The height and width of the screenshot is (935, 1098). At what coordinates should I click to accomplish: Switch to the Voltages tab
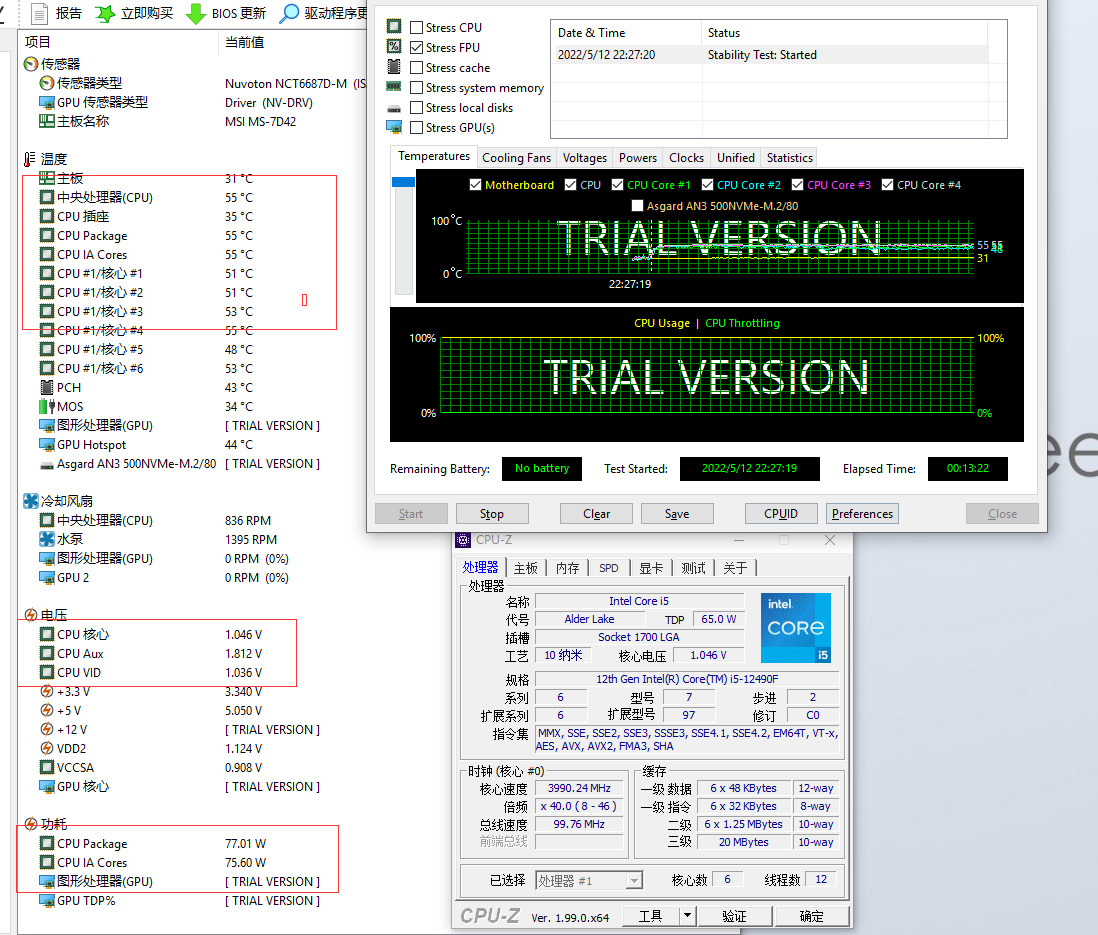(x=585, y=158)
